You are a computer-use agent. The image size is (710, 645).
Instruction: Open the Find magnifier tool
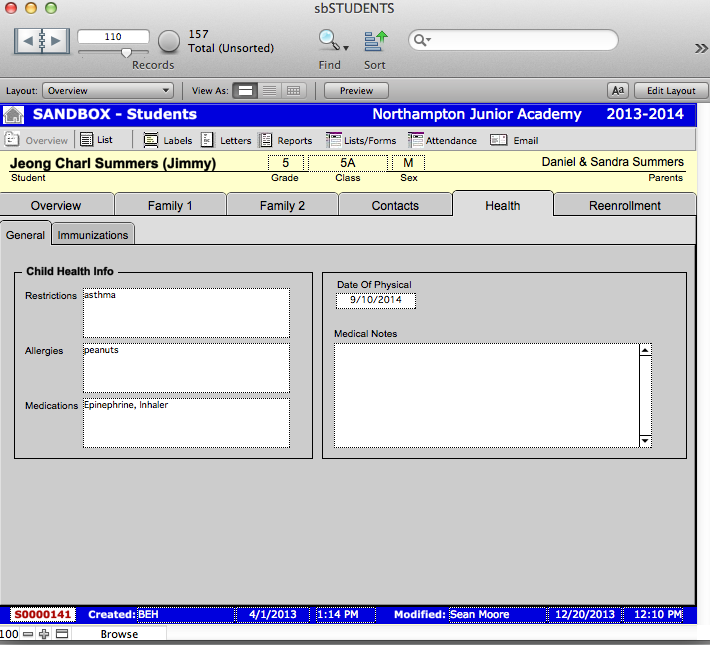coord(328,41)
